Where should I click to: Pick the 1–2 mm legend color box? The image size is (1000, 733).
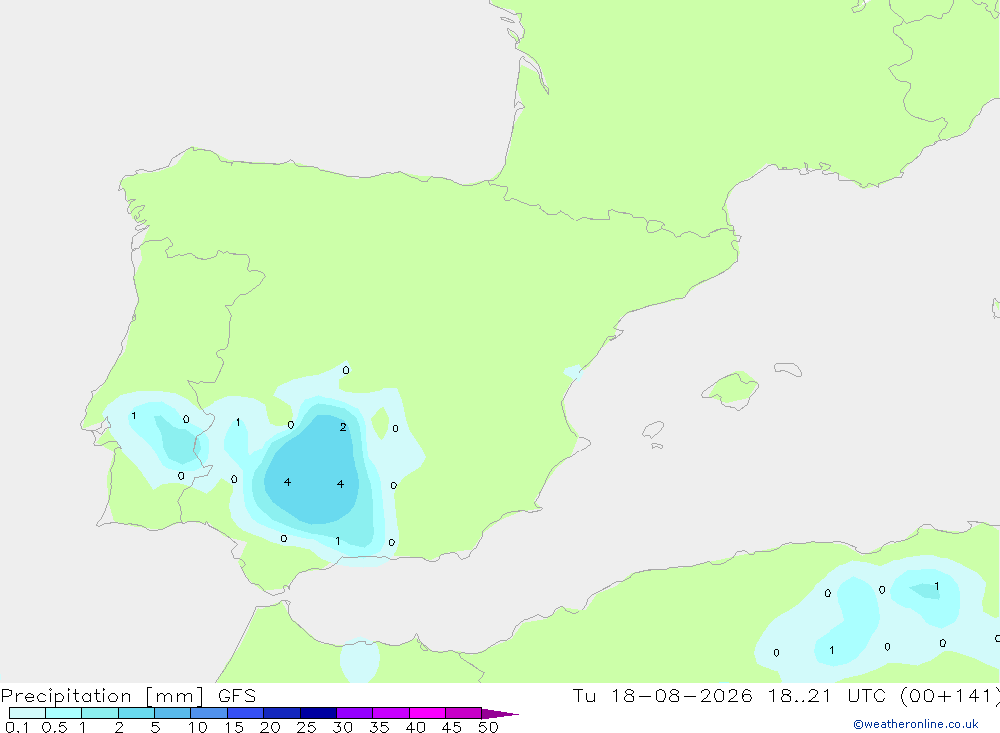click(100, 713)
